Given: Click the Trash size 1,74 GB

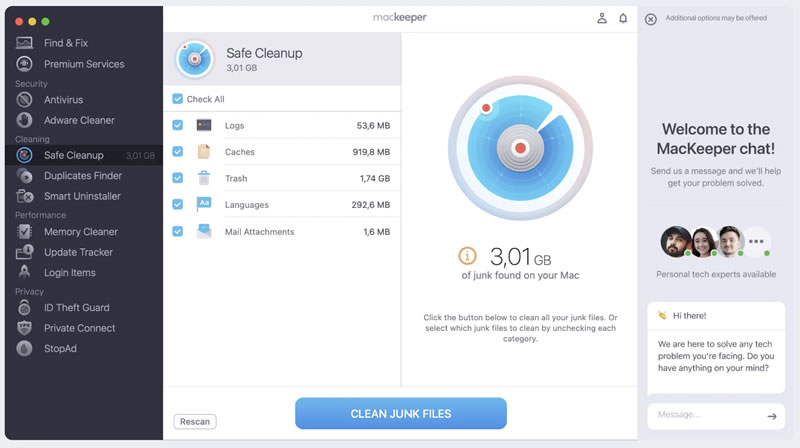Looking at the screenshot, I should (x=374, y=178).
